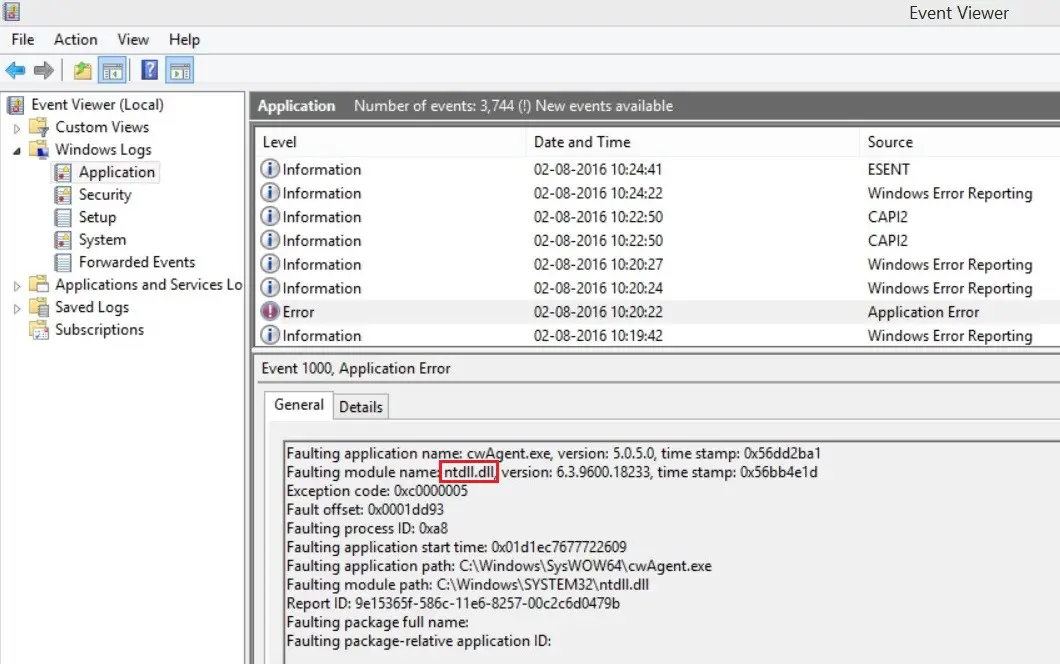The image size is (1060, 664).
Task: Click the Back arrow toolbar icon
Action: (15, 70)
